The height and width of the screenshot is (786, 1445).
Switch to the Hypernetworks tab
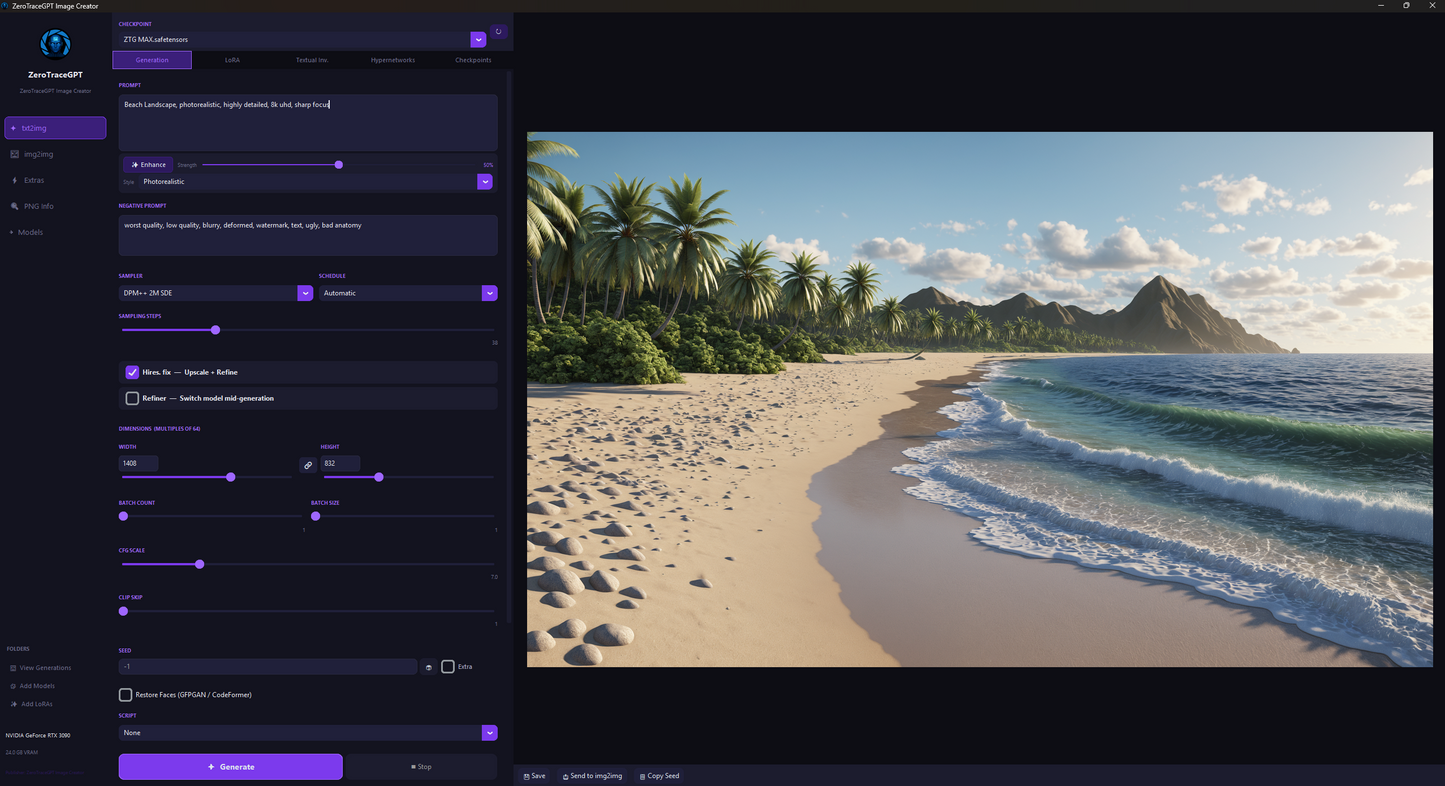pos(393,60)
